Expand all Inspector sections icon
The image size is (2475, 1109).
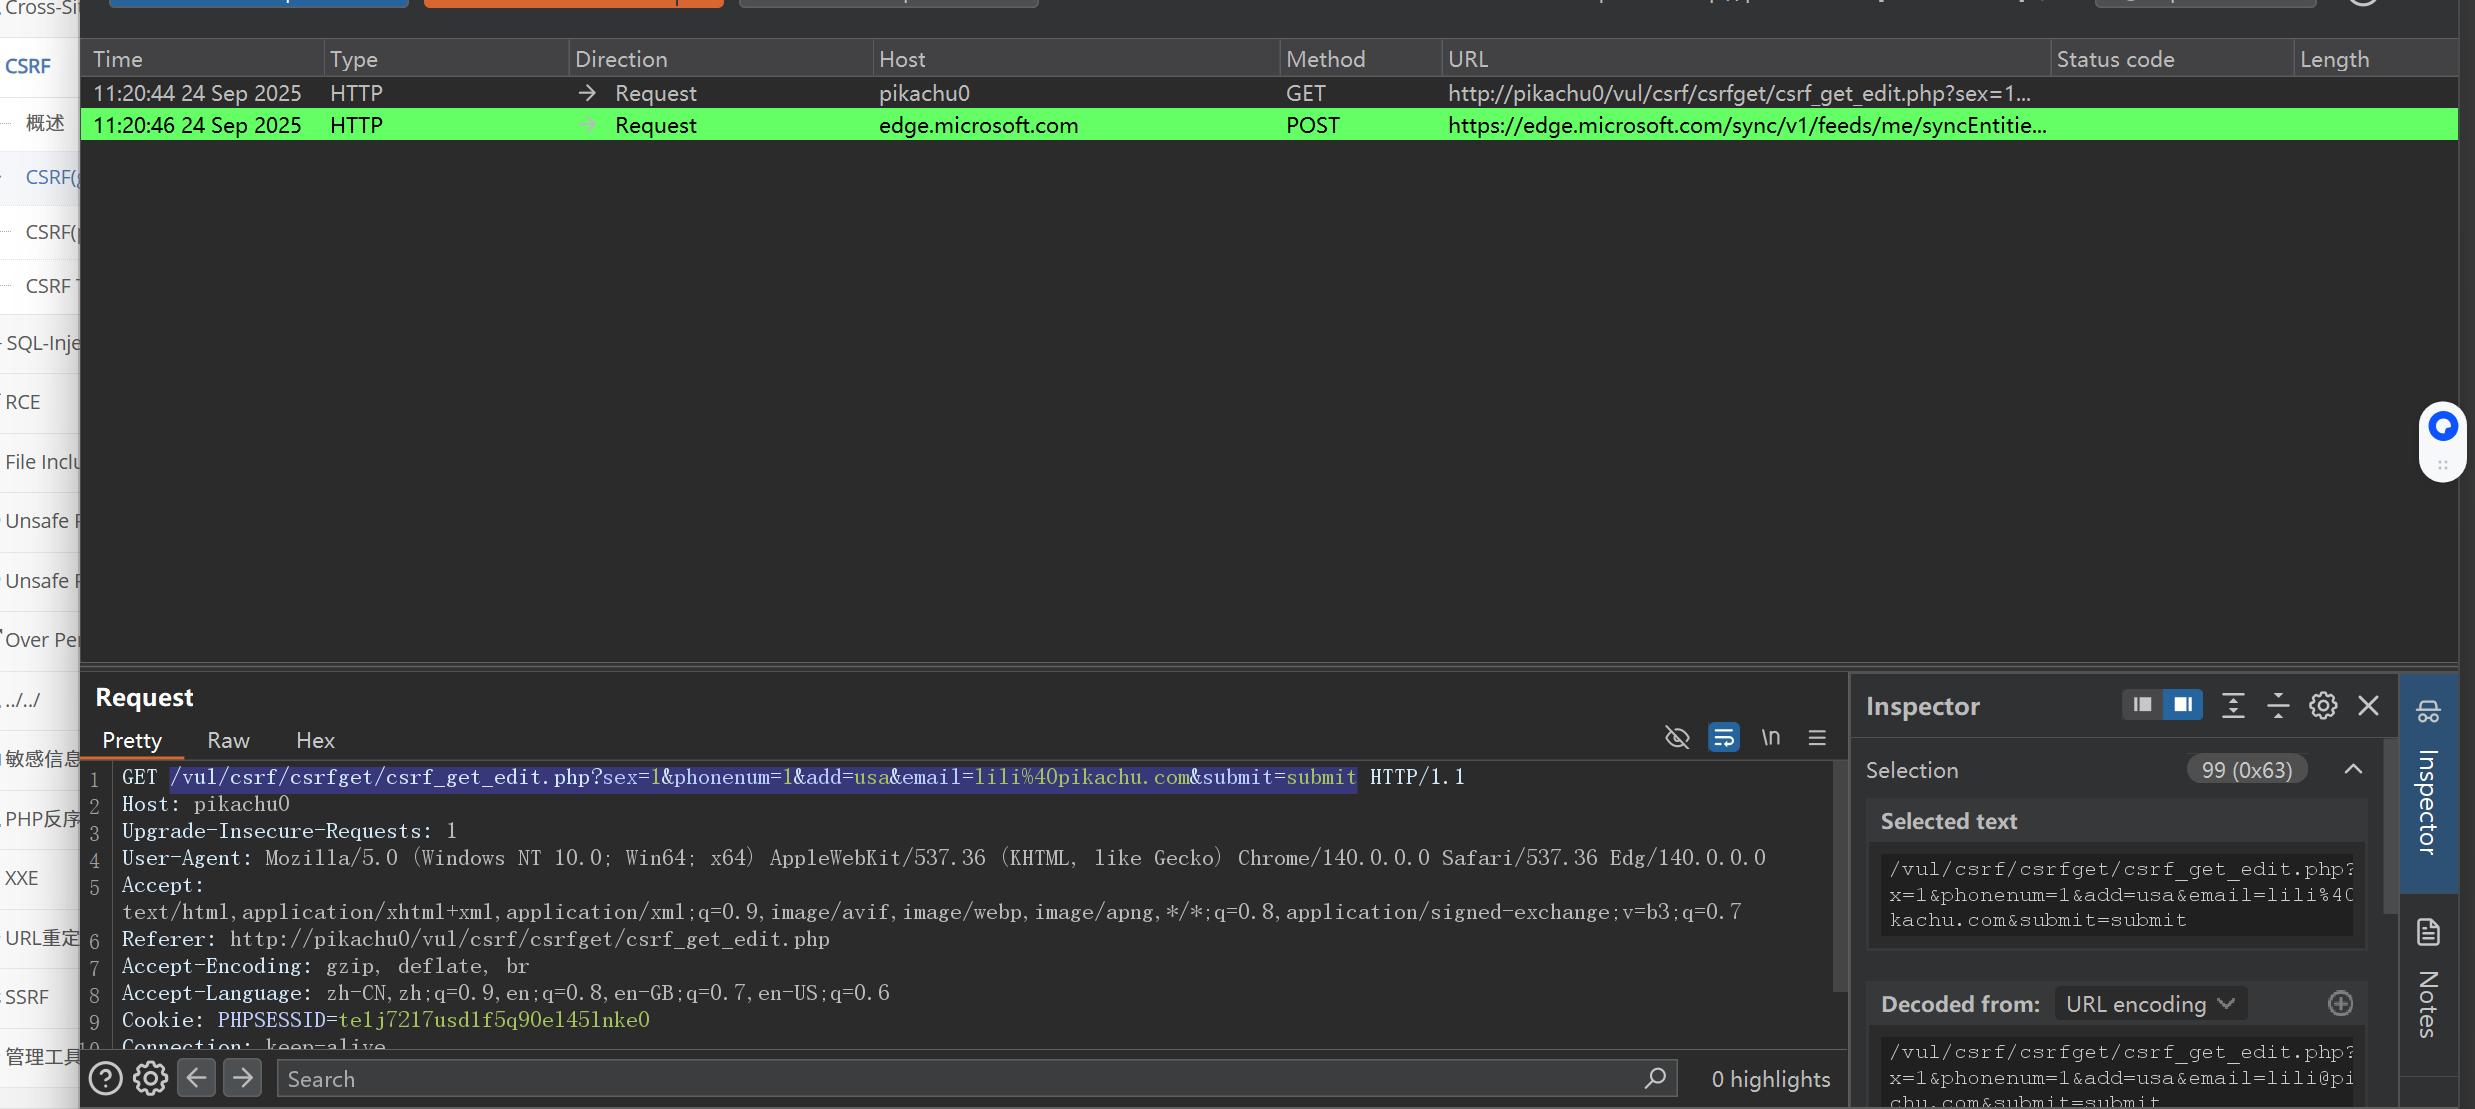coord(2233,706)
